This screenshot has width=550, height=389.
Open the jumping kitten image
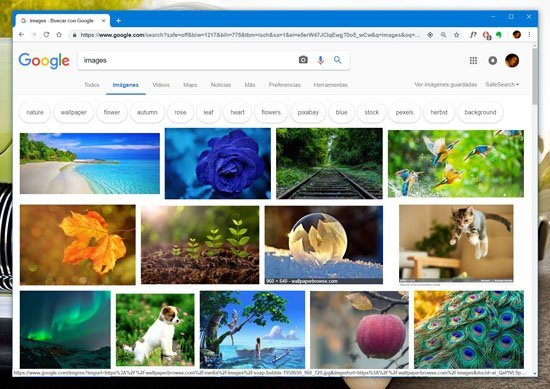(x=456, y=244)
